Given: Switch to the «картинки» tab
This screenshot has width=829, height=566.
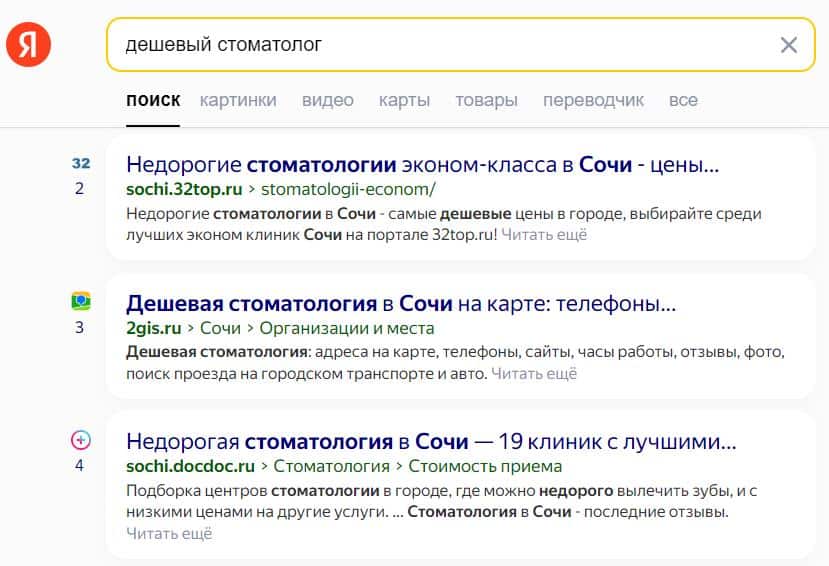Looking at the screenshot, I should (238, 100).
